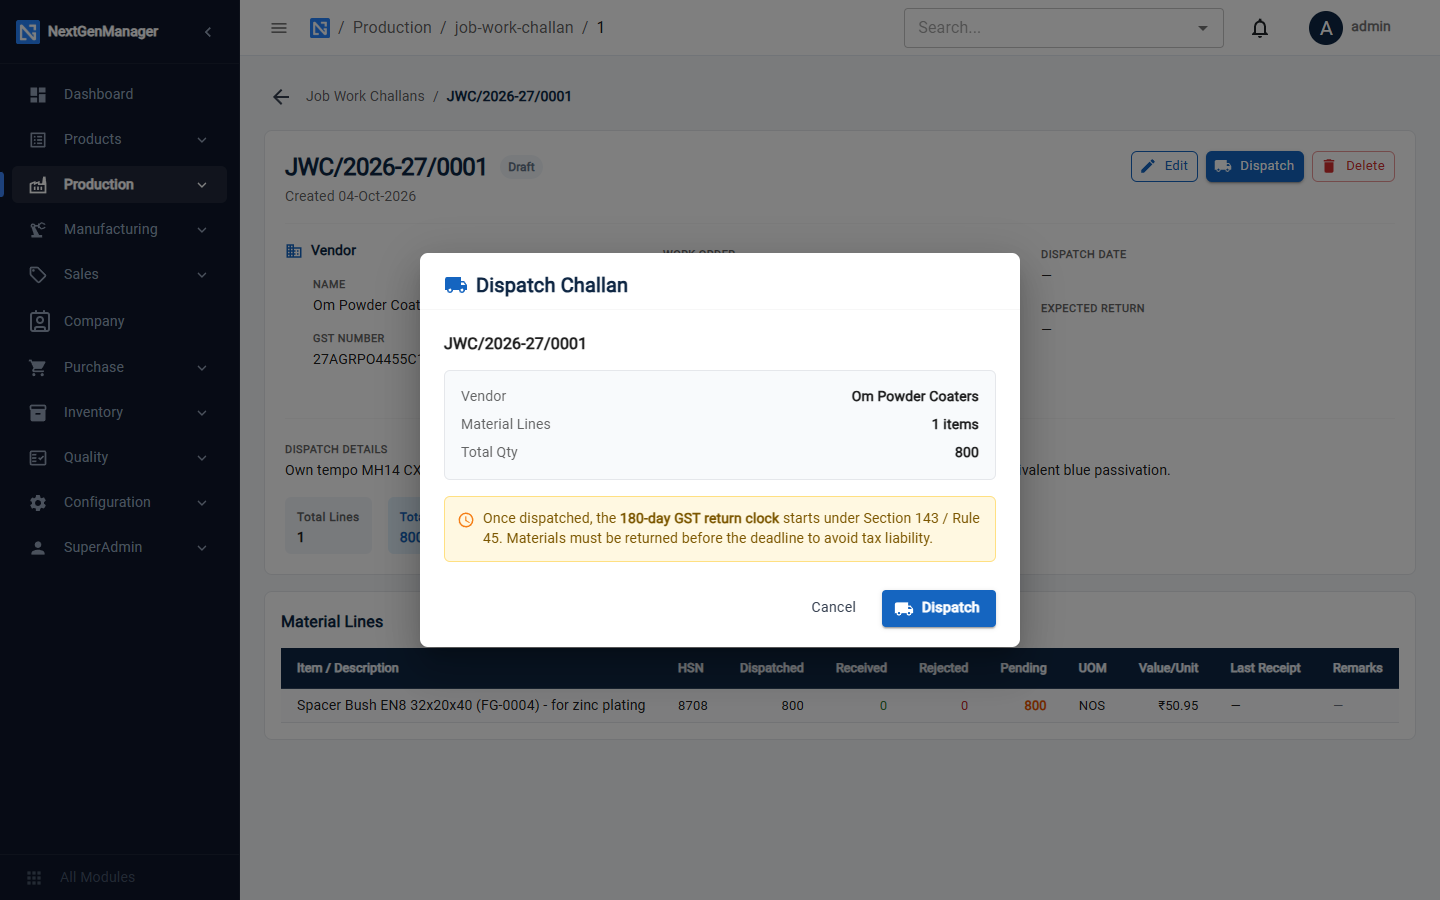Open the Company sidebar menu item
This screenshot has height=900, width=1440.
click(x=120, y=321)
